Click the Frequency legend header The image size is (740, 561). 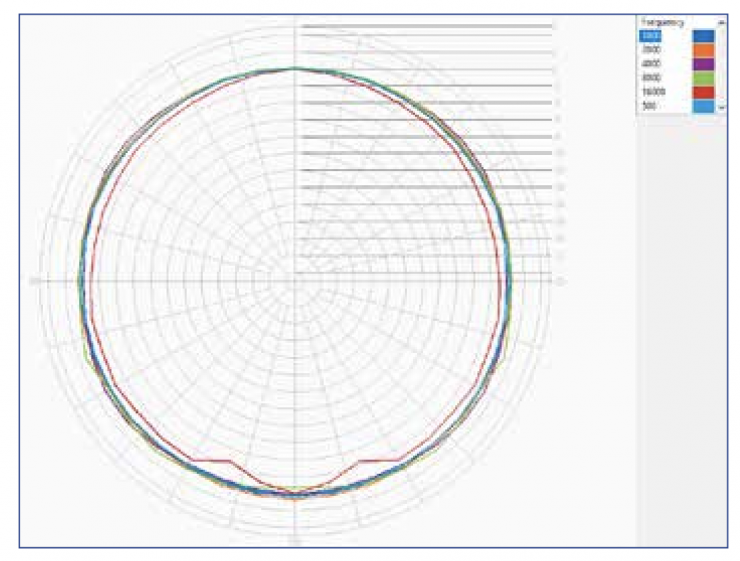(662, 21)
